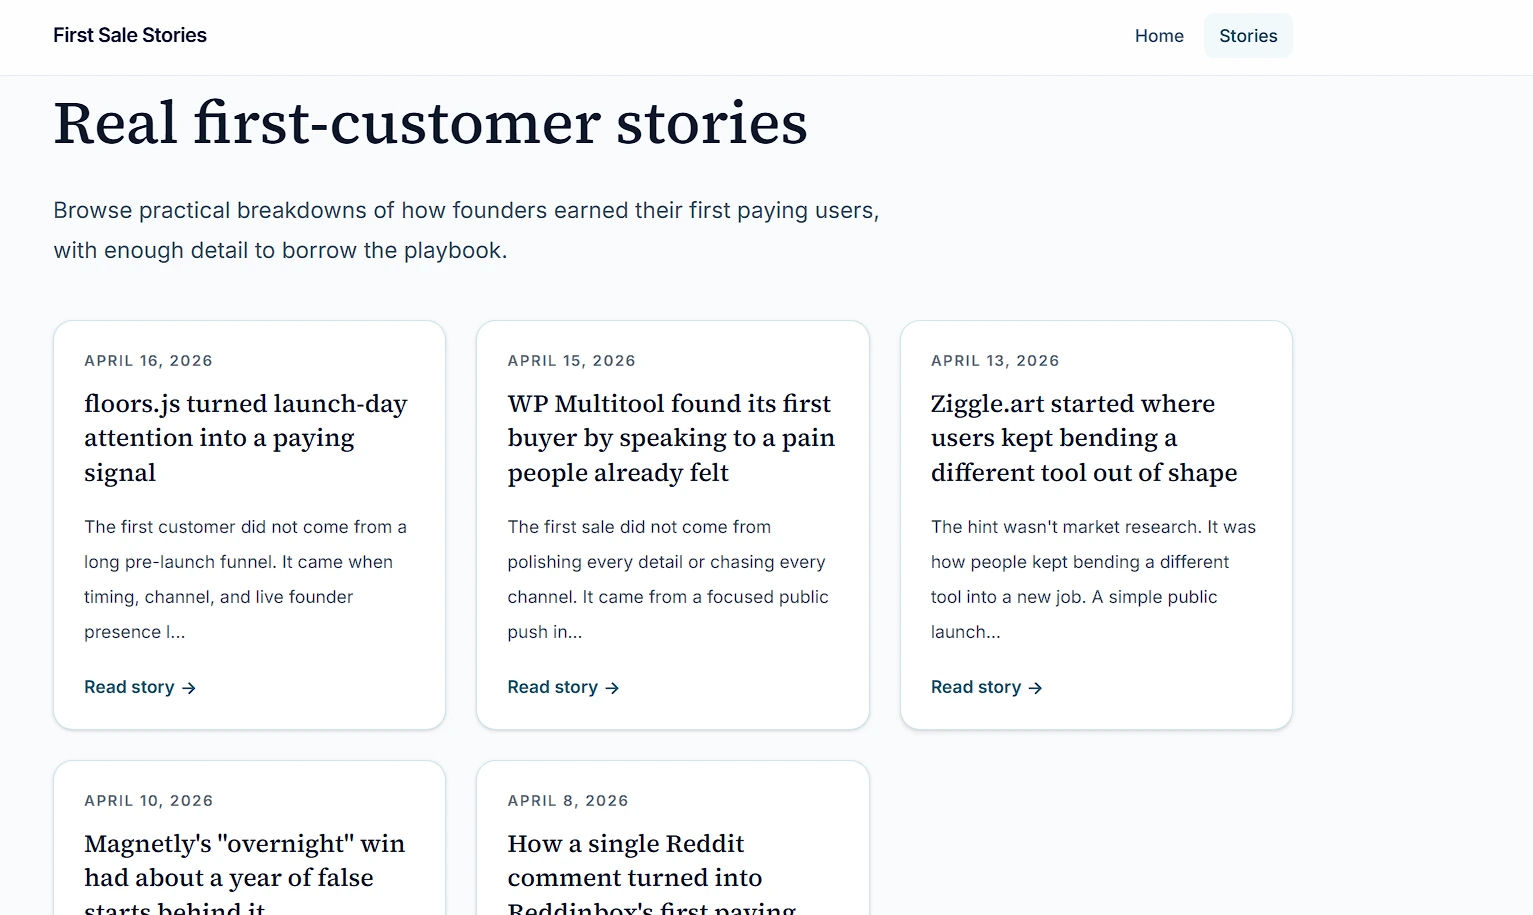Click the April 15, 2026 date label

tap(571, 361)
